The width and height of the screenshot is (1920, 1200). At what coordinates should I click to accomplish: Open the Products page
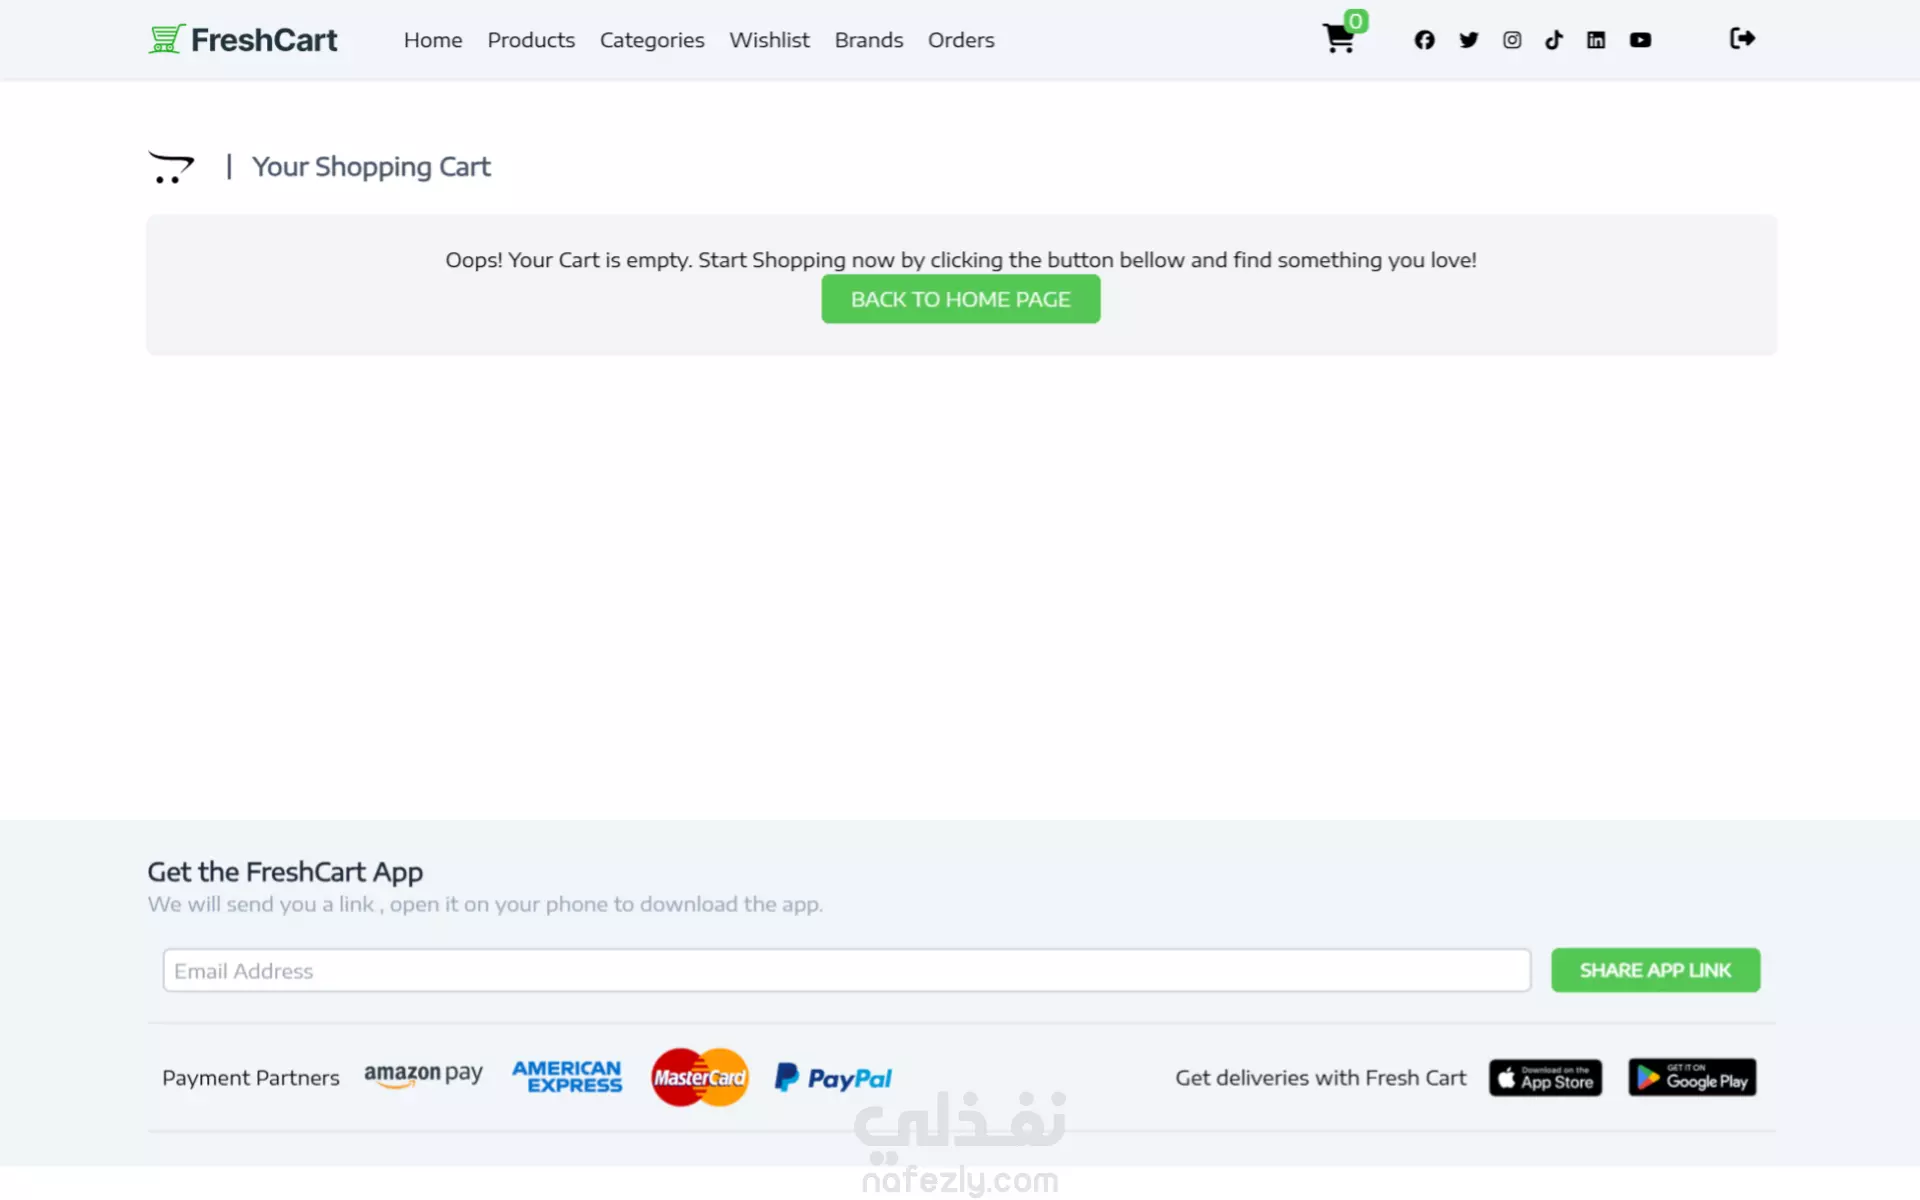[531, 40]
